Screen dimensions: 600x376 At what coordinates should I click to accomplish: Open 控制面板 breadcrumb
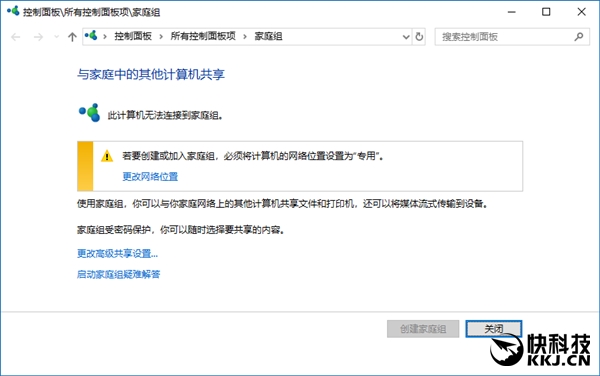pos(133,36)
